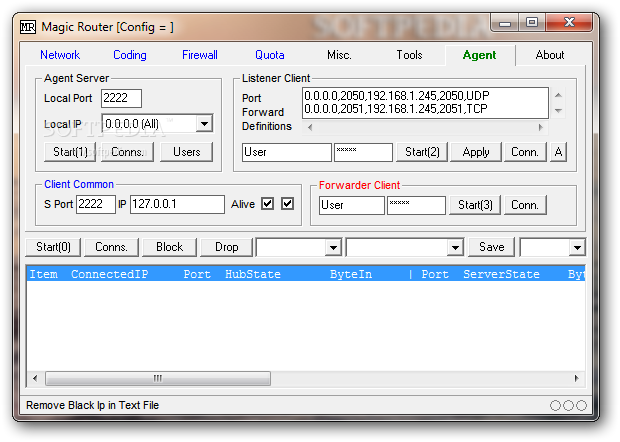
Task: Click the Drop button
Action: click(227, 247)
